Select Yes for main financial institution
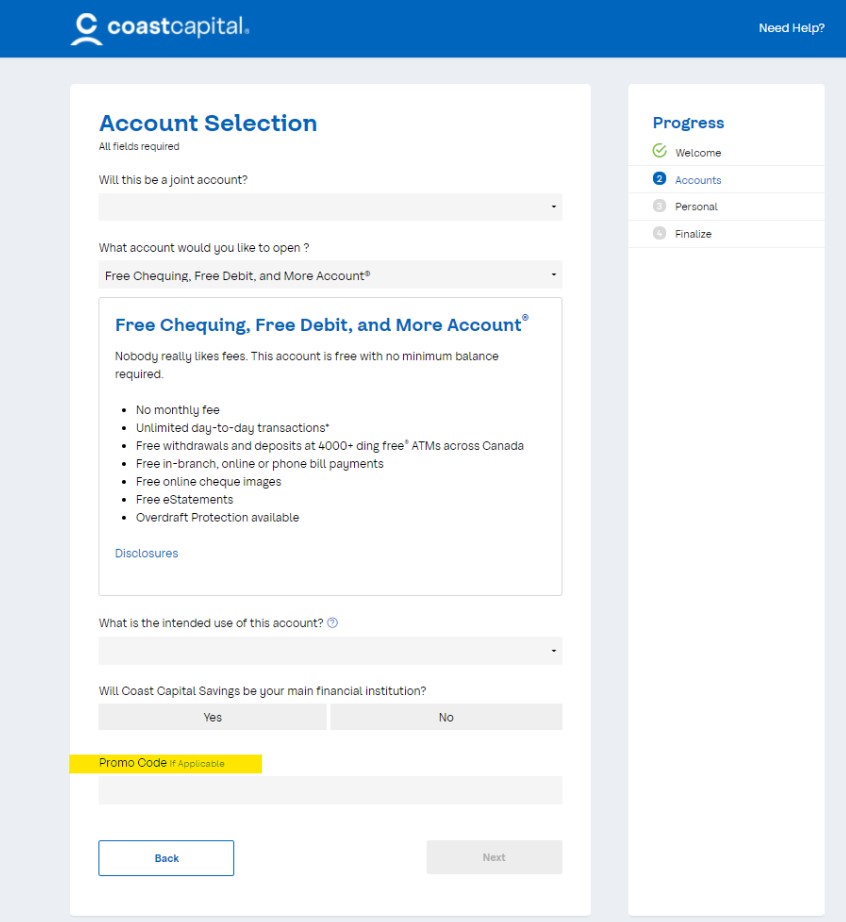Screen dimensions: 846x922 click(212, 717)
